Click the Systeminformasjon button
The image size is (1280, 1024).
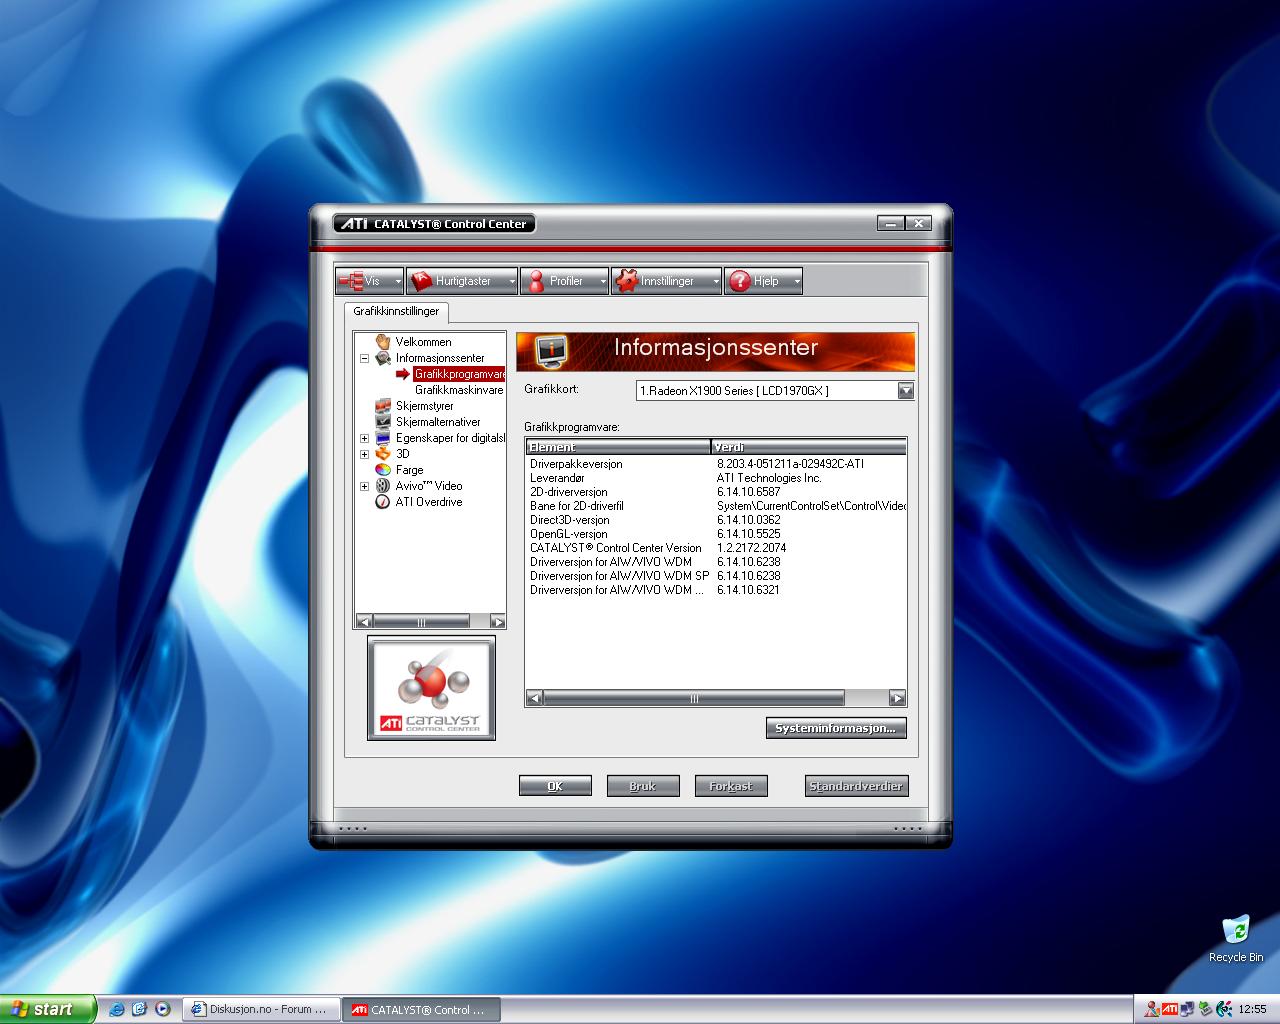click(x=836, y=728)
